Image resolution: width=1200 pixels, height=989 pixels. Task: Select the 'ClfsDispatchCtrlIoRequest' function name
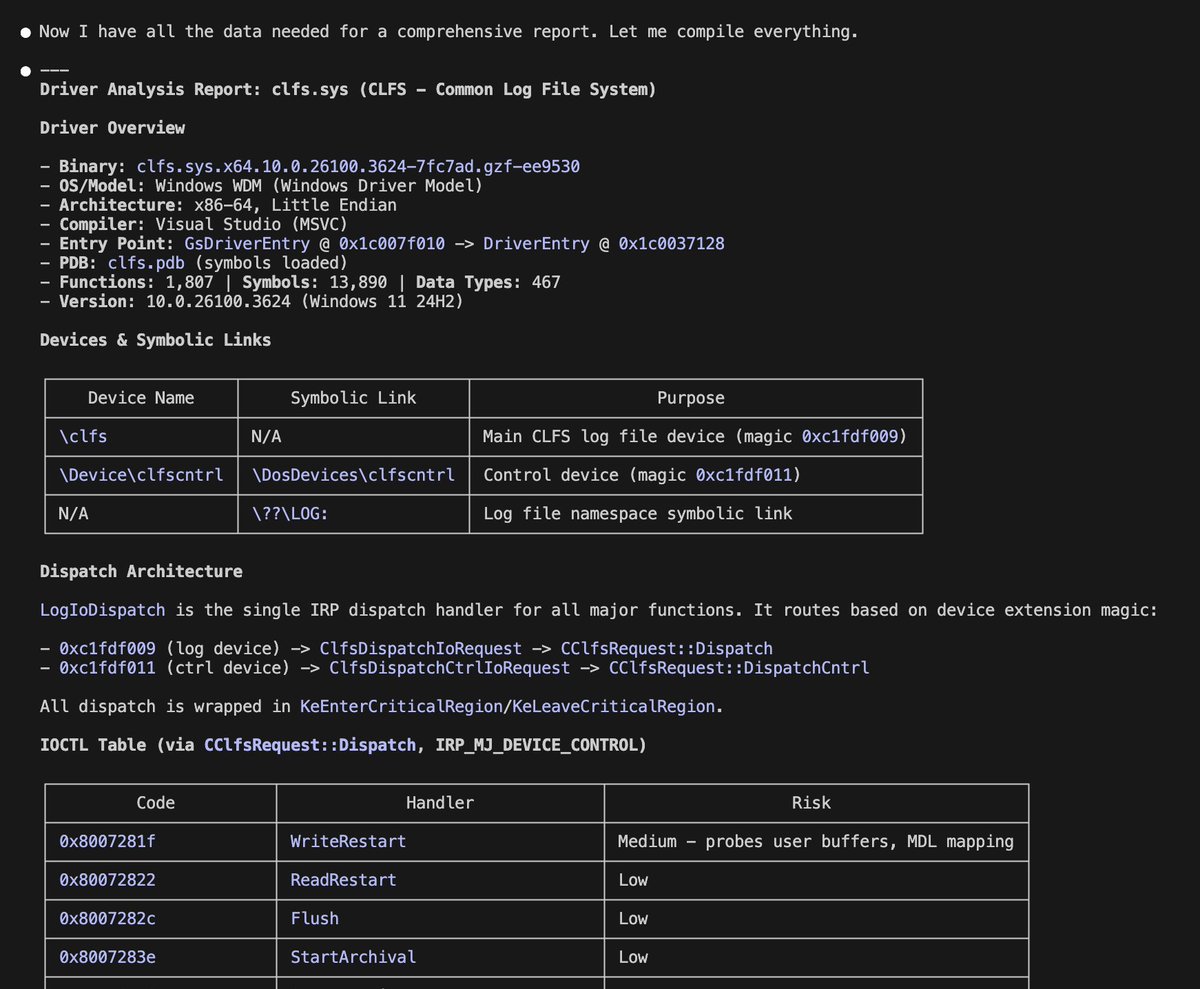[x=449, y=667]
